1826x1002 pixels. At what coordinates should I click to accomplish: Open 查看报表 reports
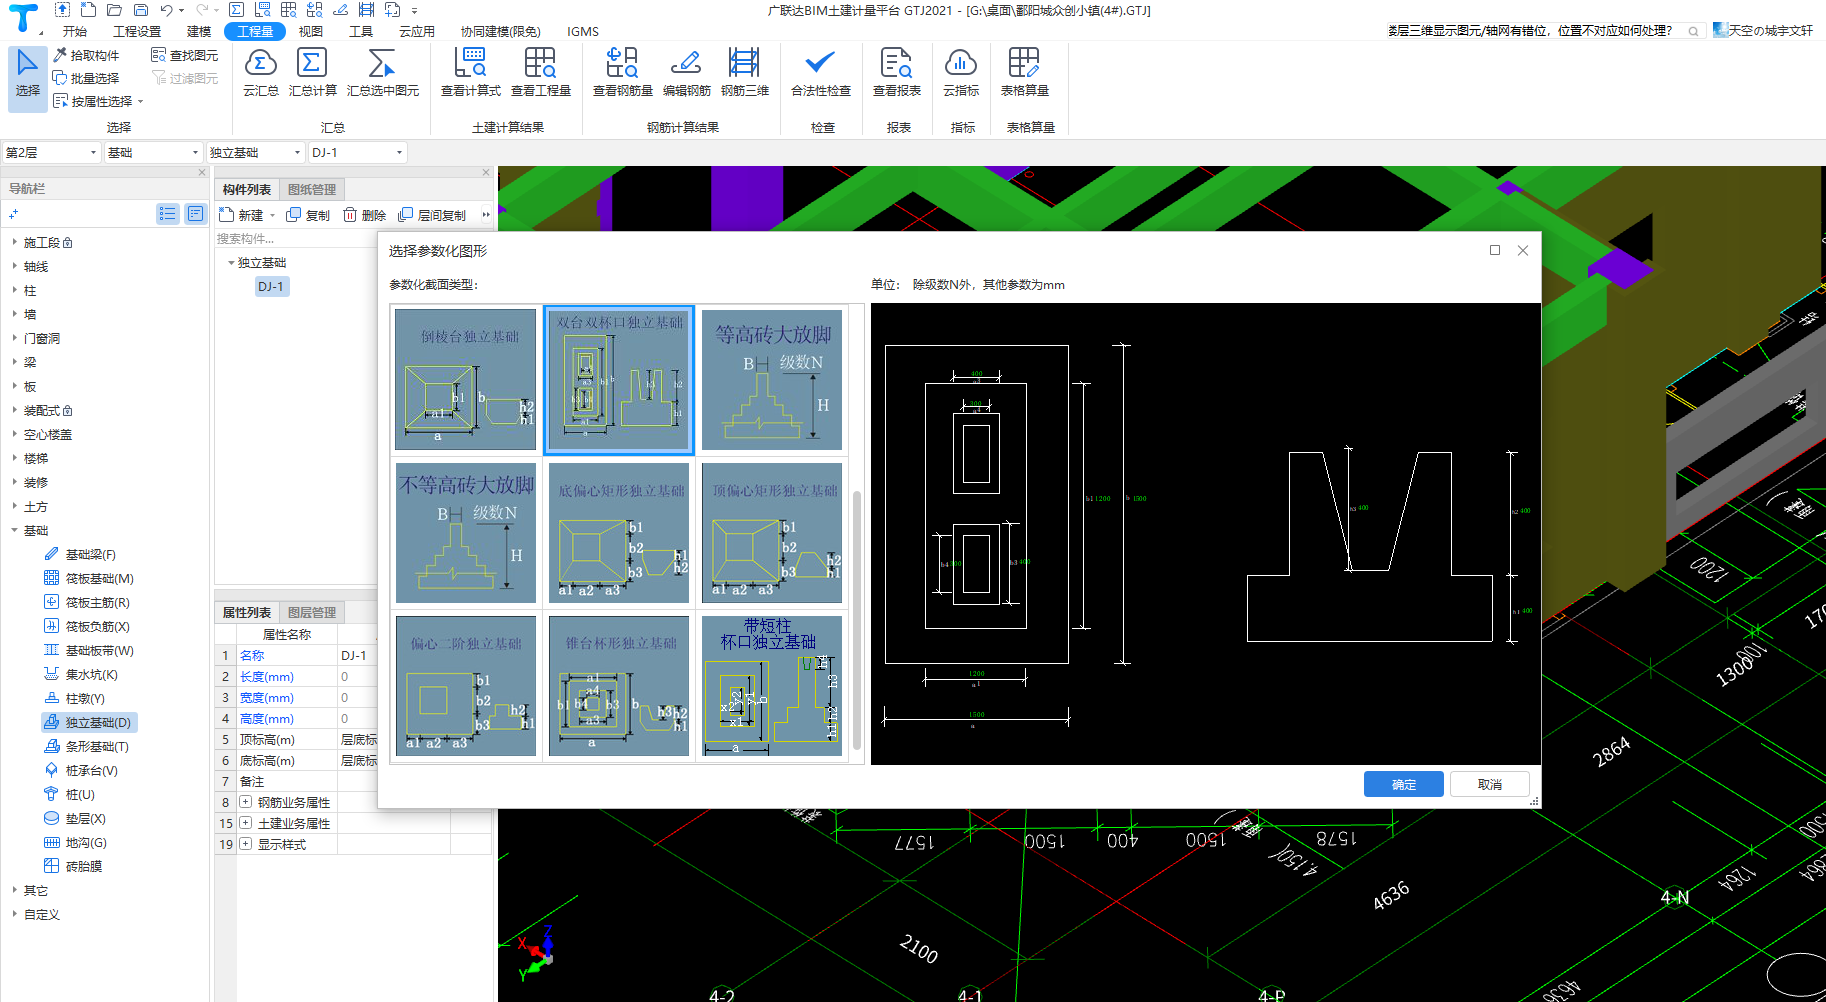click(x=896, y=72)
